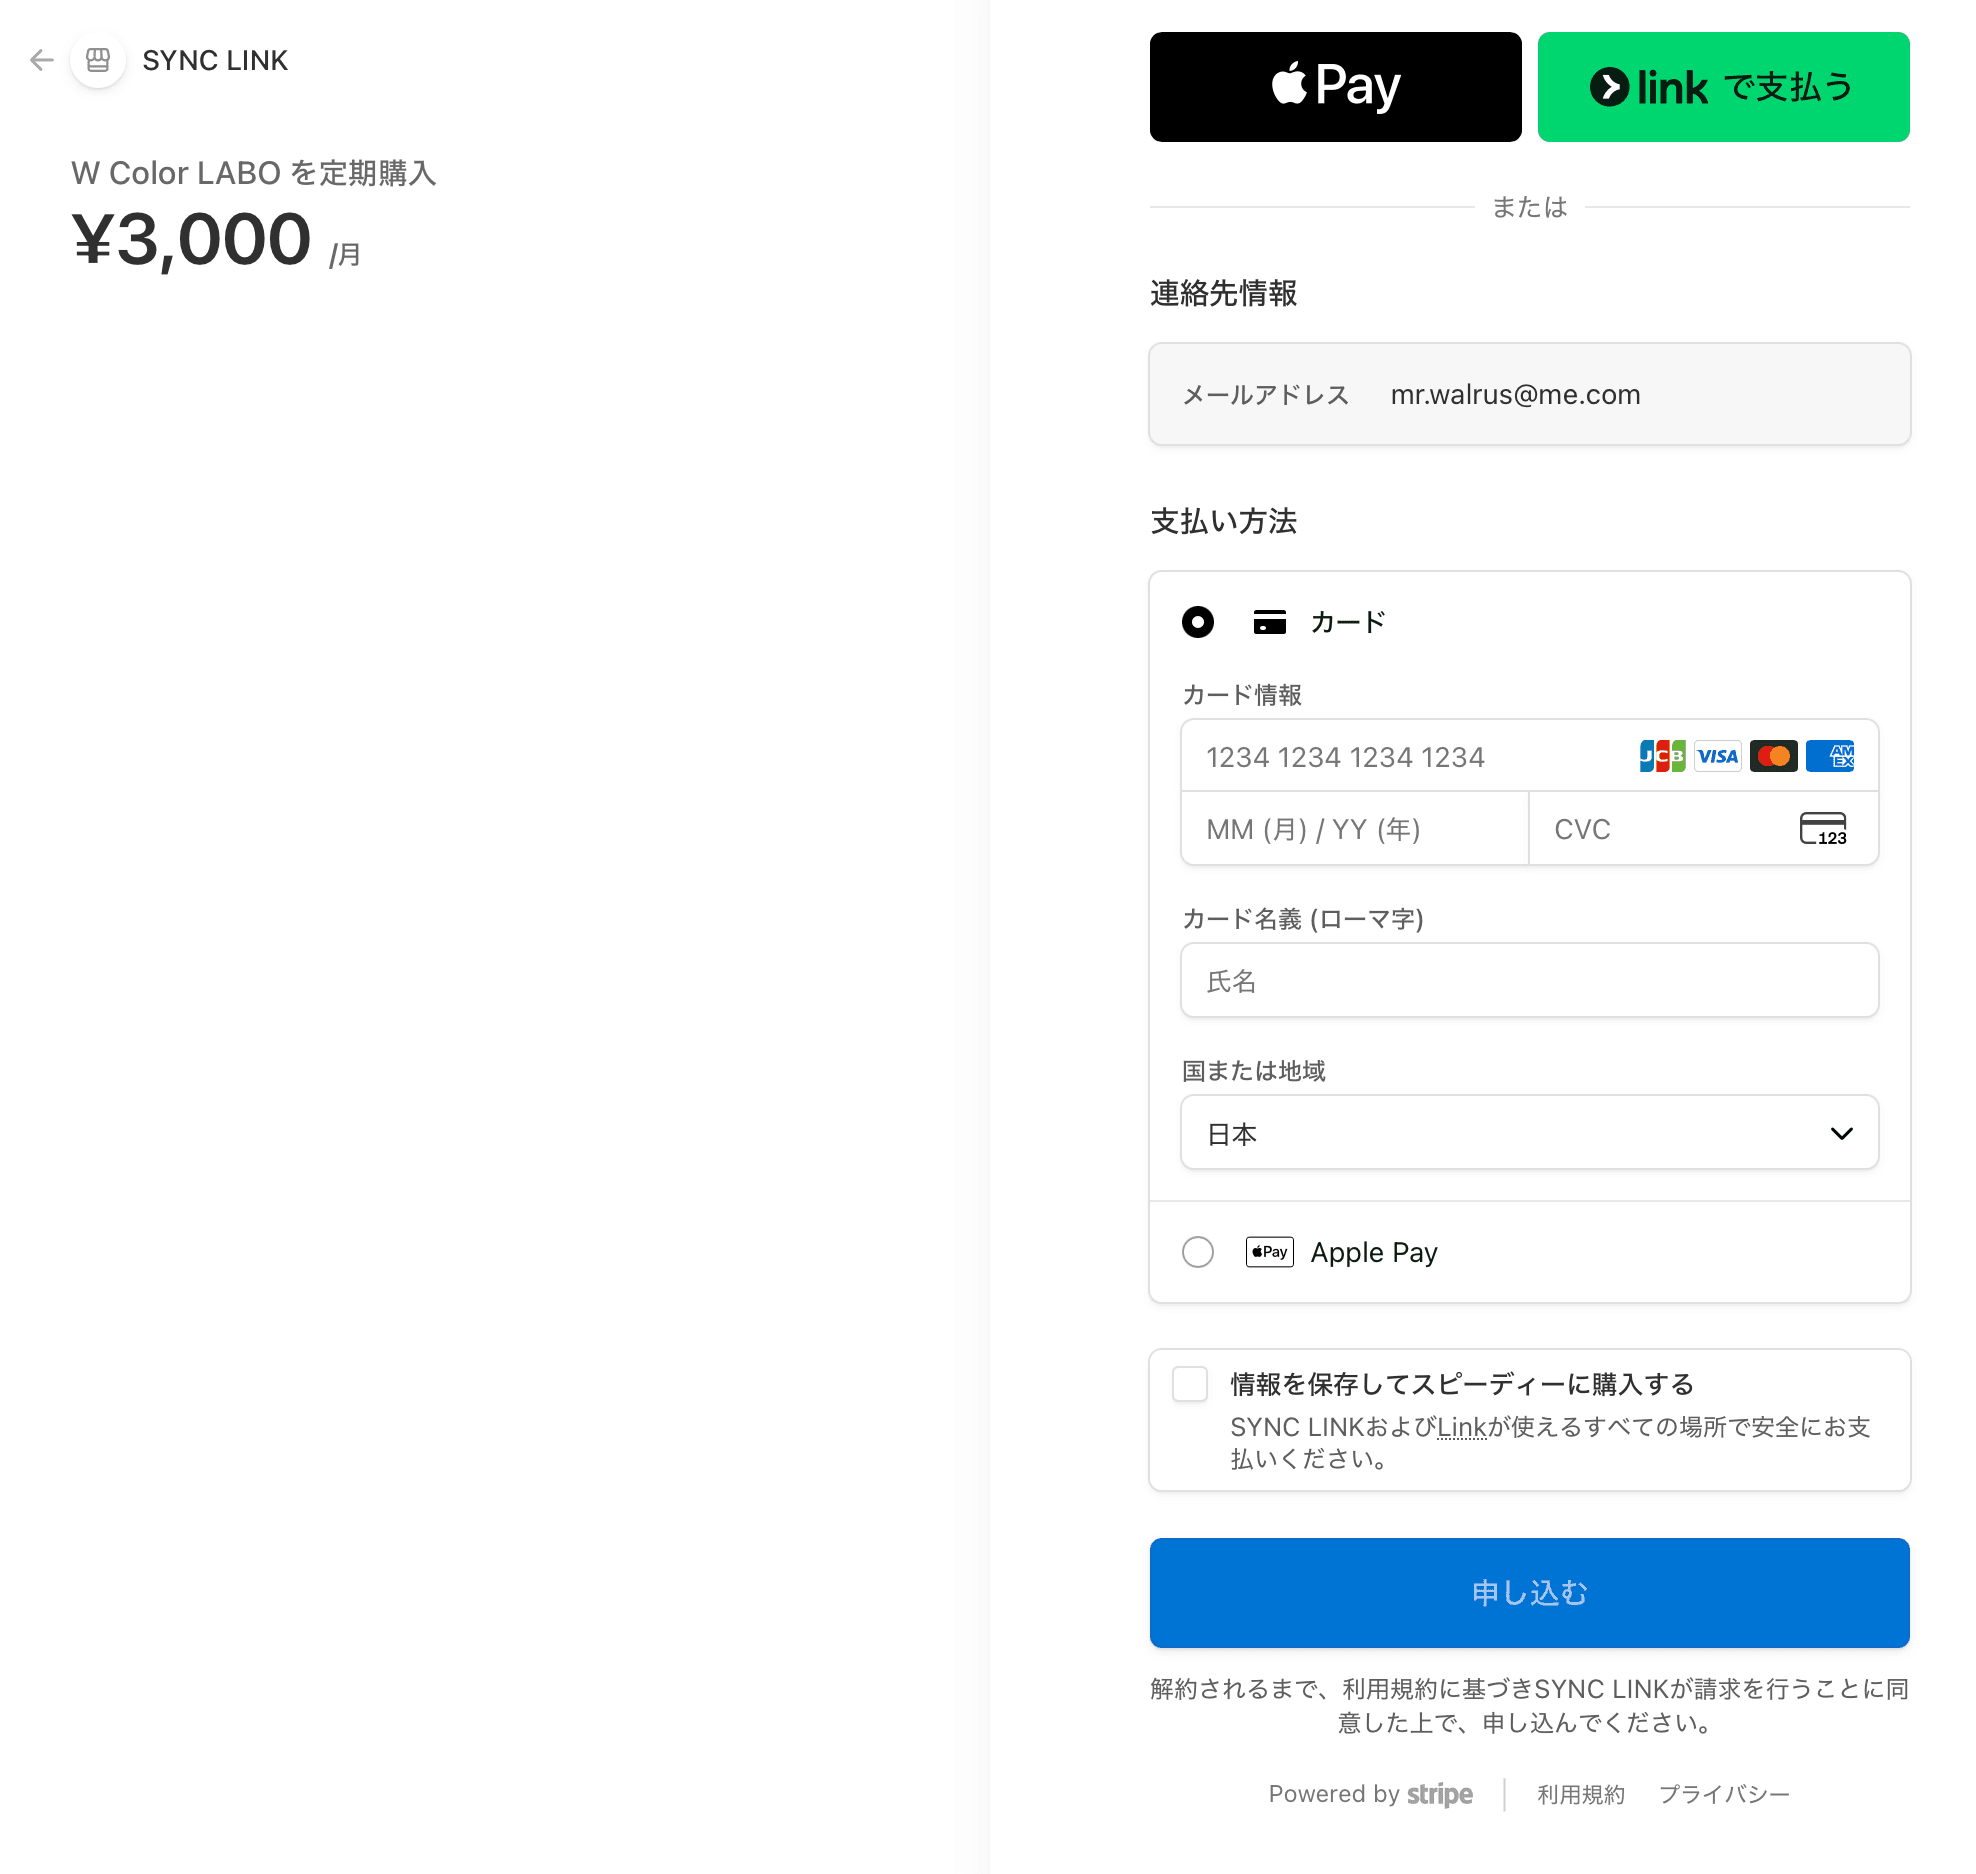Enable 情報を保存してスピーディーに購入する checkbox
1976x1874 pixels.
coord(1190,1383)
